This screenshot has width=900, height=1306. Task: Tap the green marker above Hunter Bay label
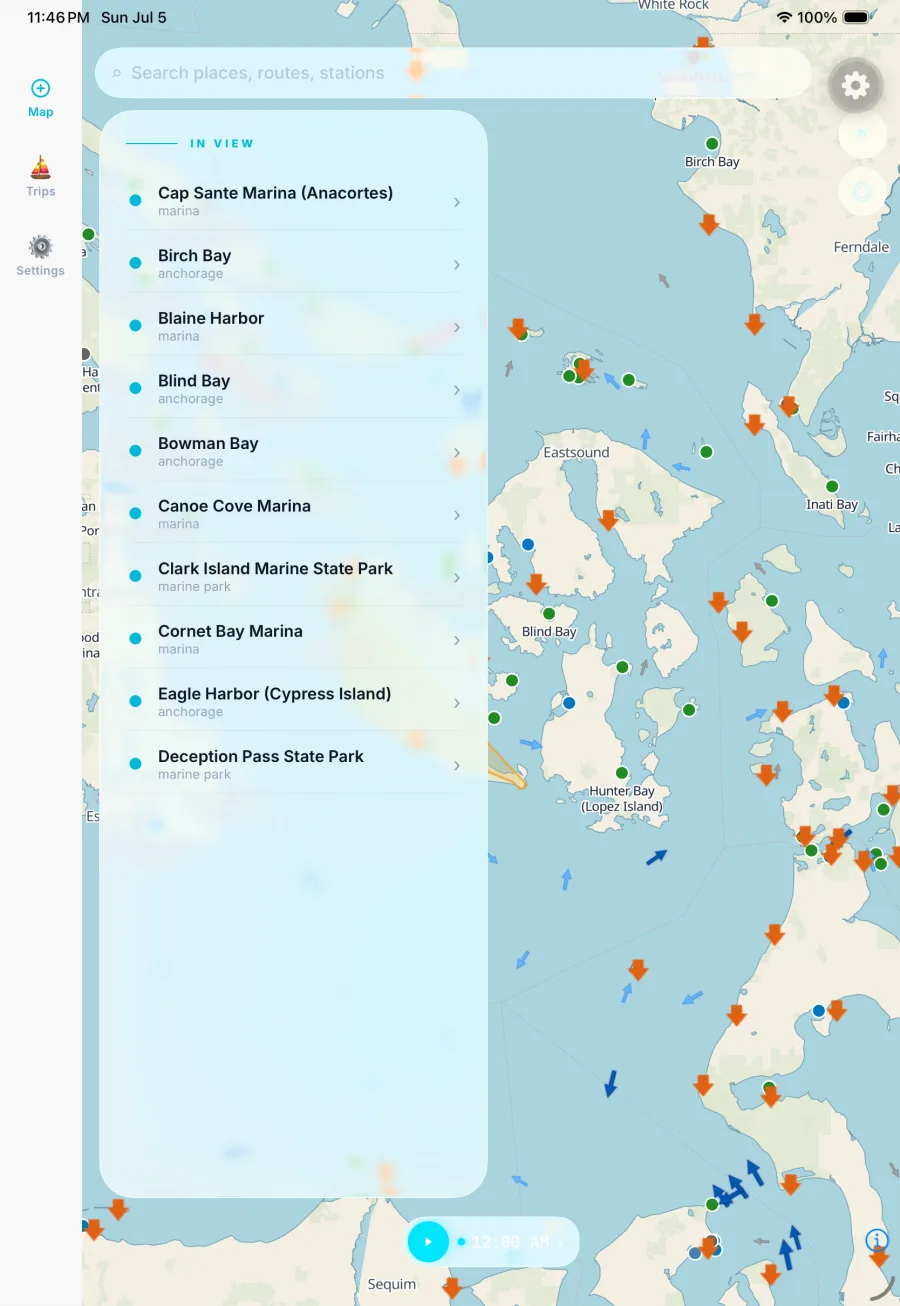[x=621, y=773]
